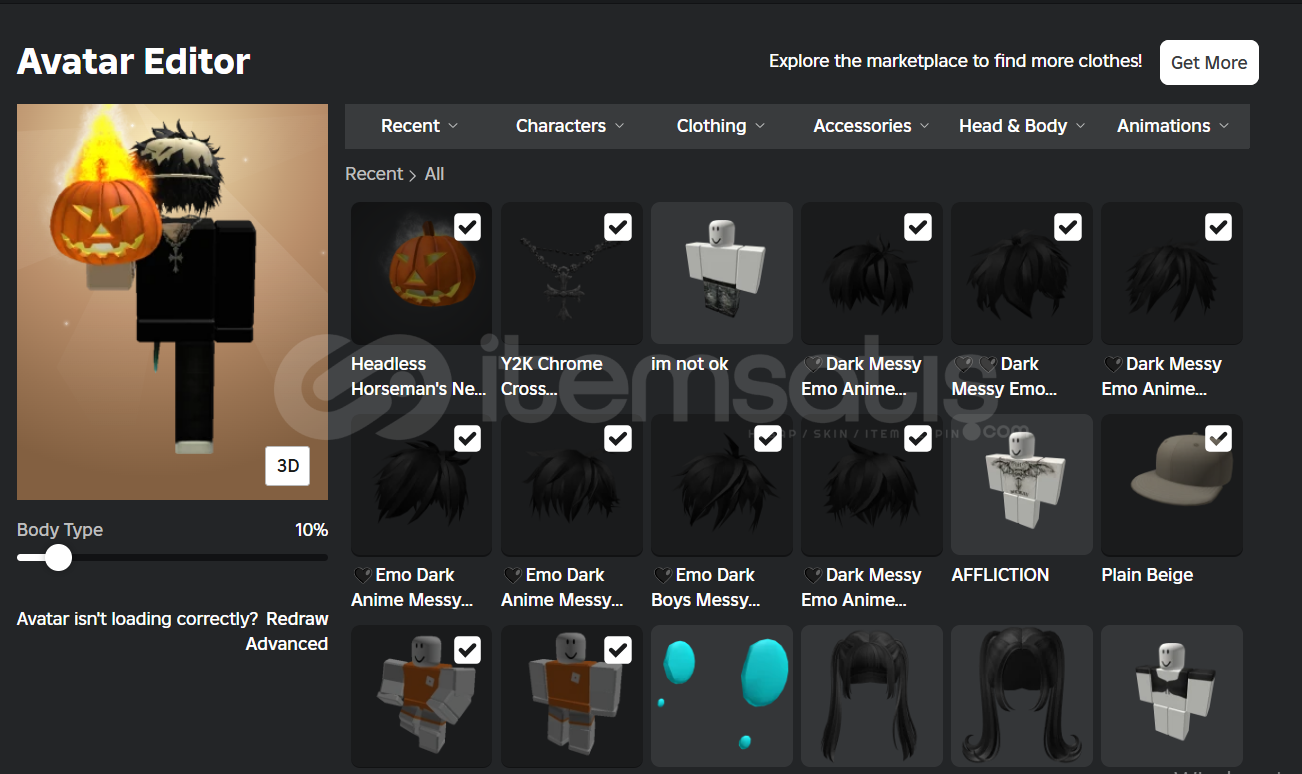Open the Recent category dropdown

point(420,126)
